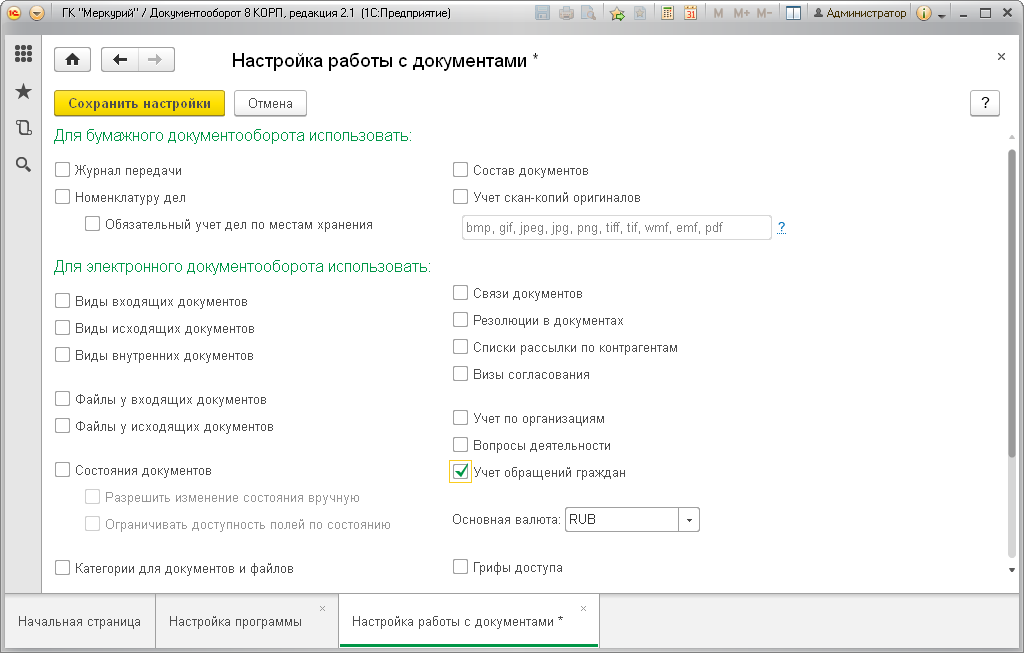Toggle Виды внутренних документов checkbox
The width and height of the screenshot is (1024, 653).
(x=63, y=355)
